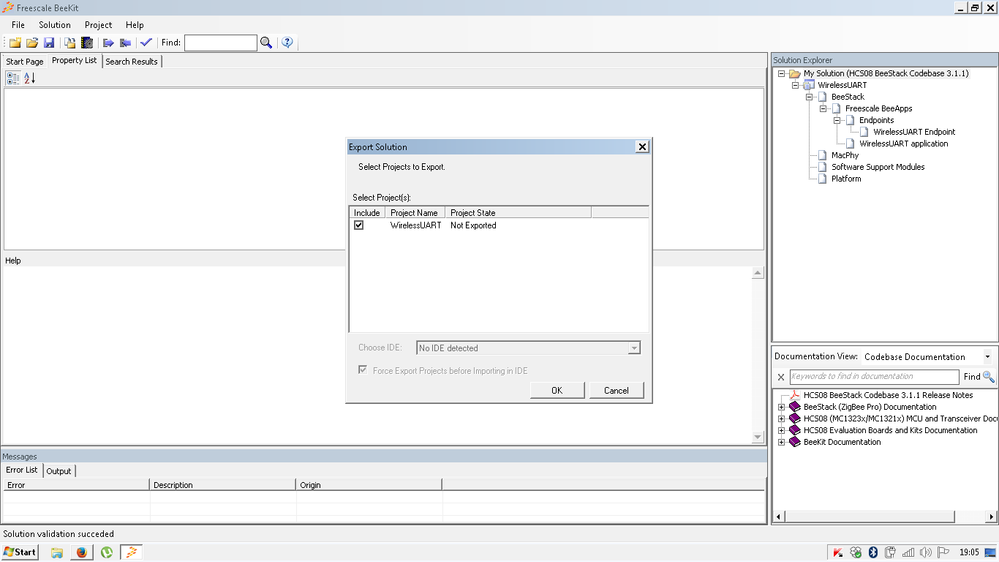
Task: Click the Windows Start button
Action: [20, 552]
